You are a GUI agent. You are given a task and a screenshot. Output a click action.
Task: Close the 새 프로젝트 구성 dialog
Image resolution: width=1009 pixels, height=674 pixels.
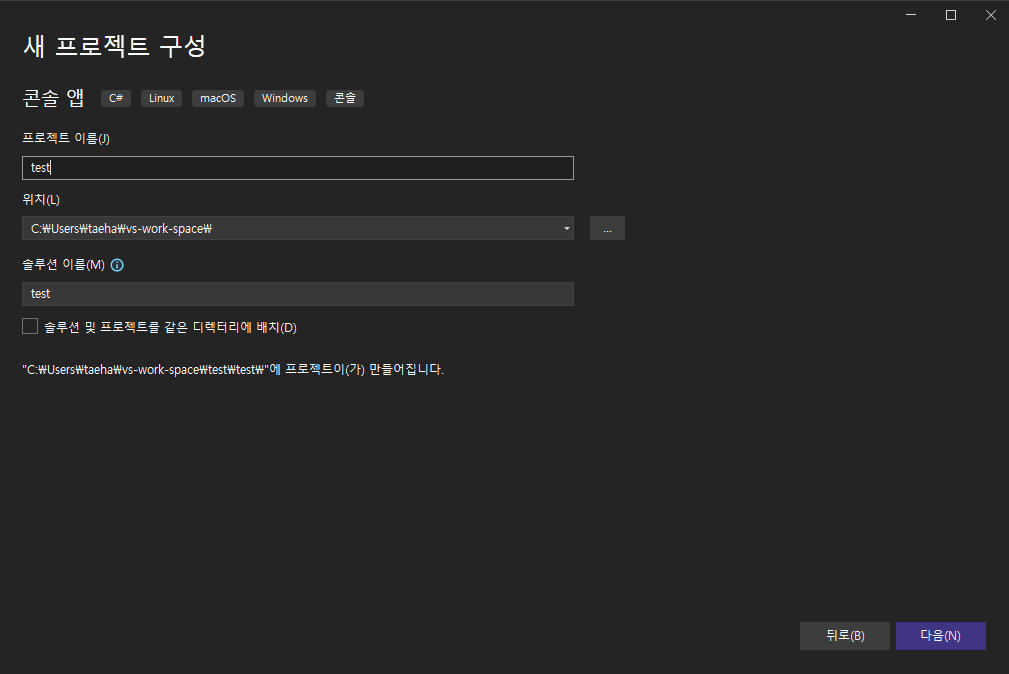coord(989,15)
